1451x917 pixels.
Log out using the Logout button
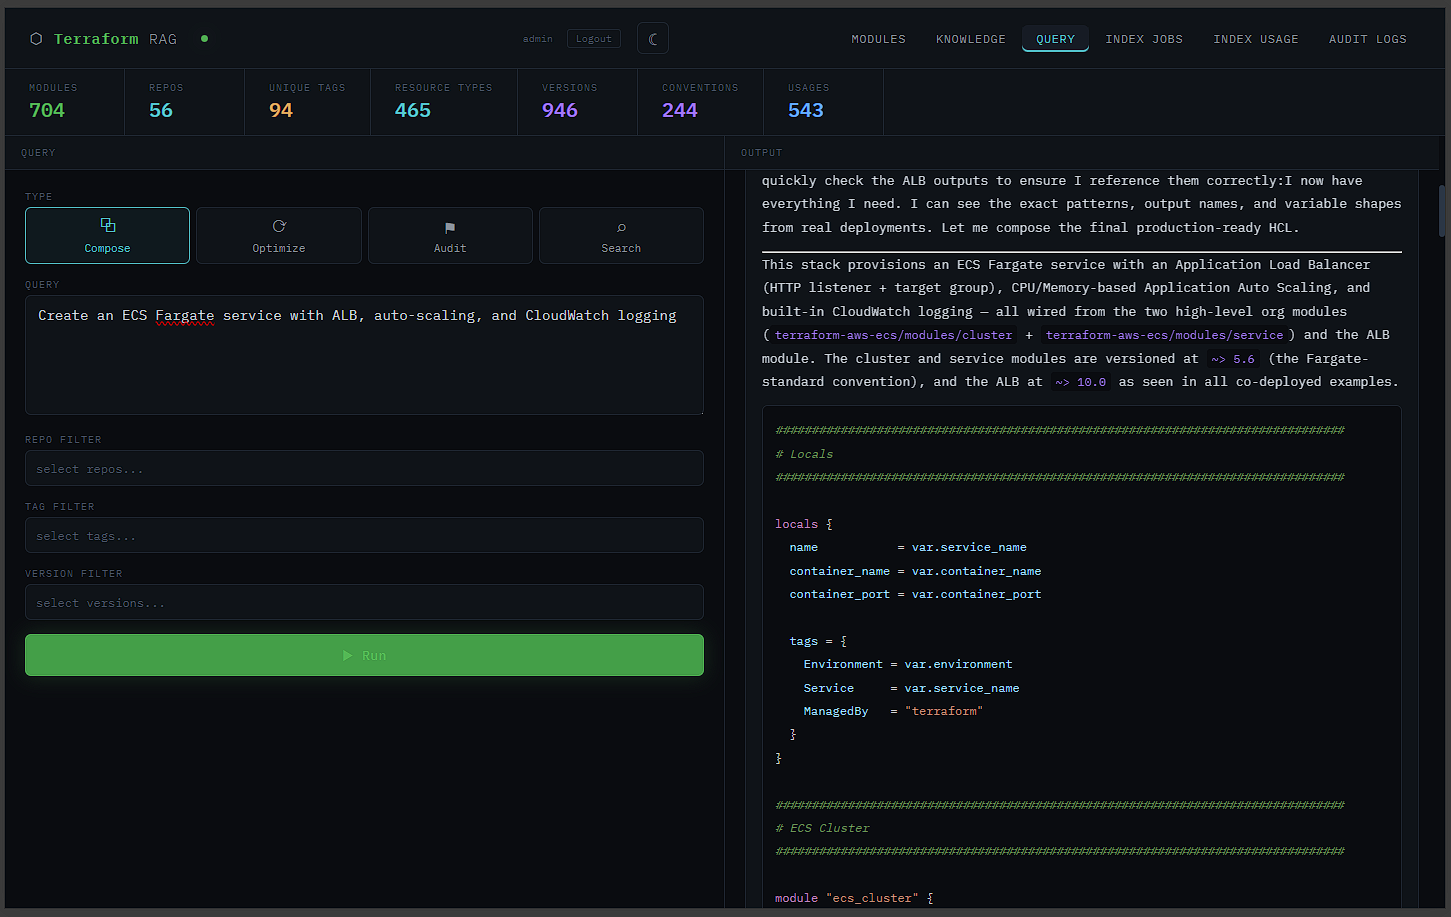coord(594,39)
